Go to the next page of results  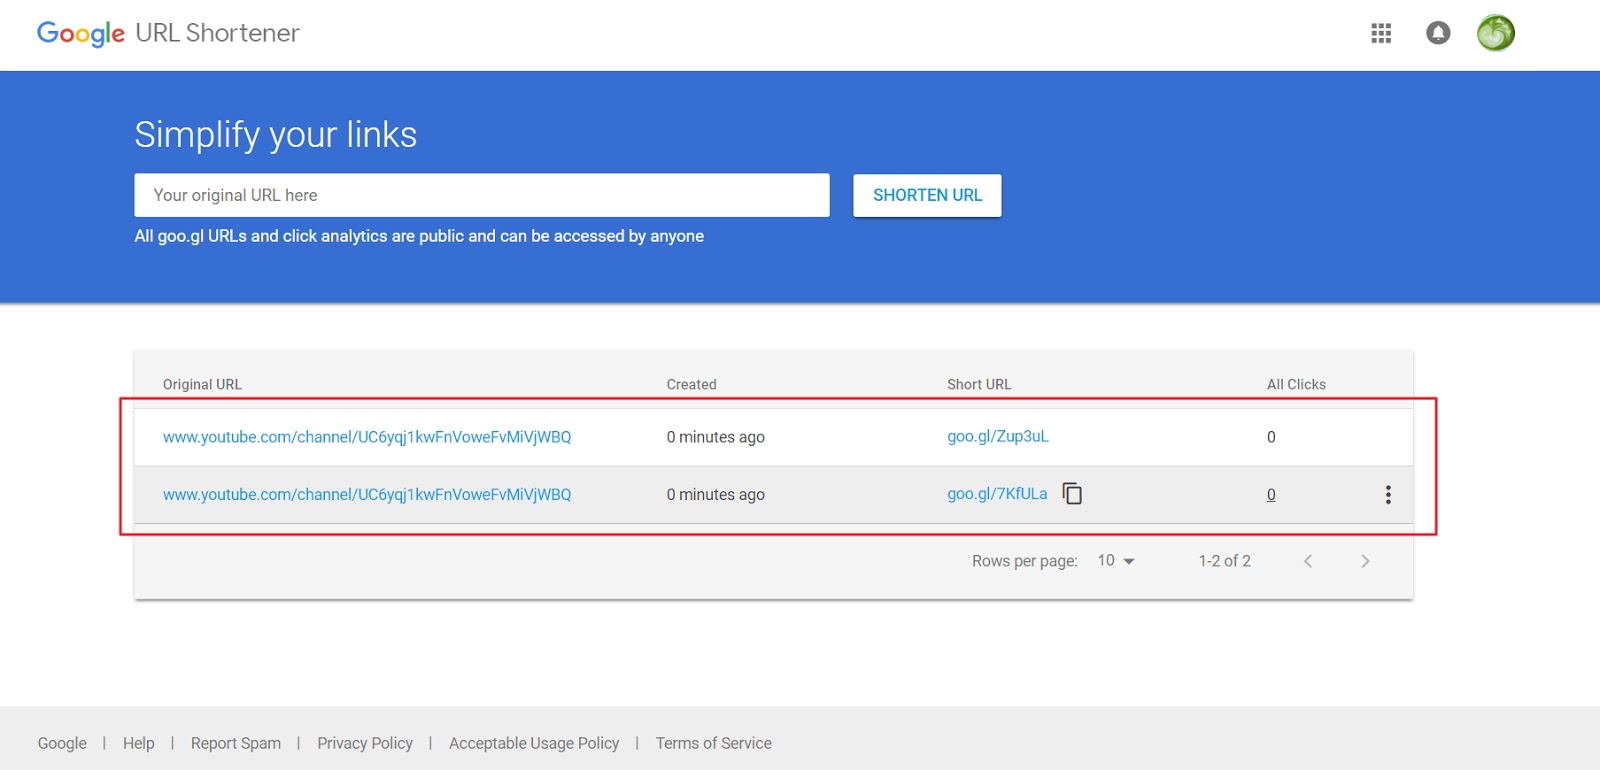point(1365,561)
